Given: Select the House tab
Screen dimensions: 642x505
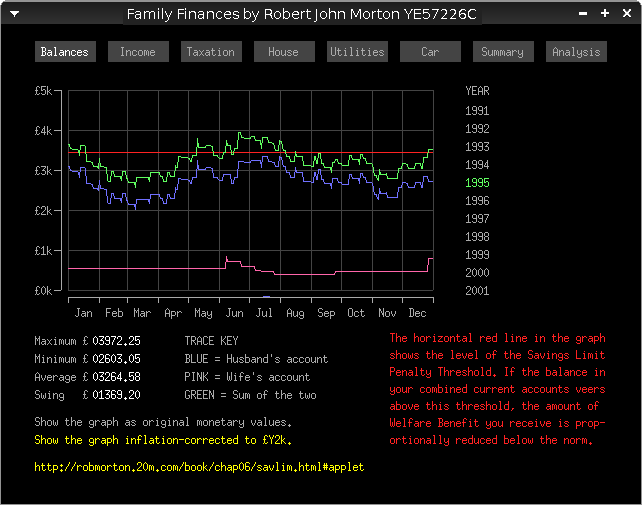Looking at the screenshot, I should pyautogui.click(x=284, y=52).
